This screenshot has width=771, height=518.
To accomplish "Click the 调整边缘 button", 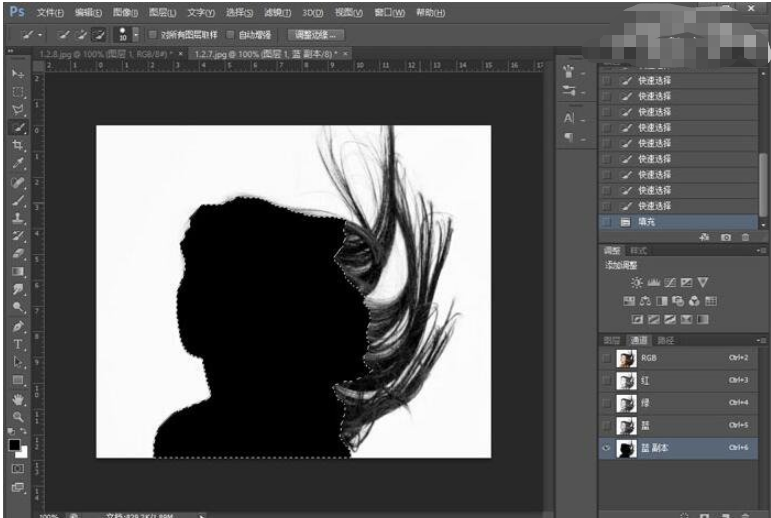I will click(x=316, y=34).
